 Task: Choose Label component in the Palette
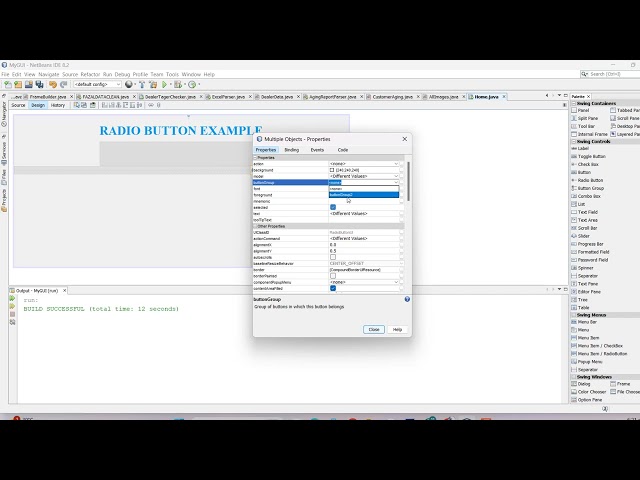583,148
